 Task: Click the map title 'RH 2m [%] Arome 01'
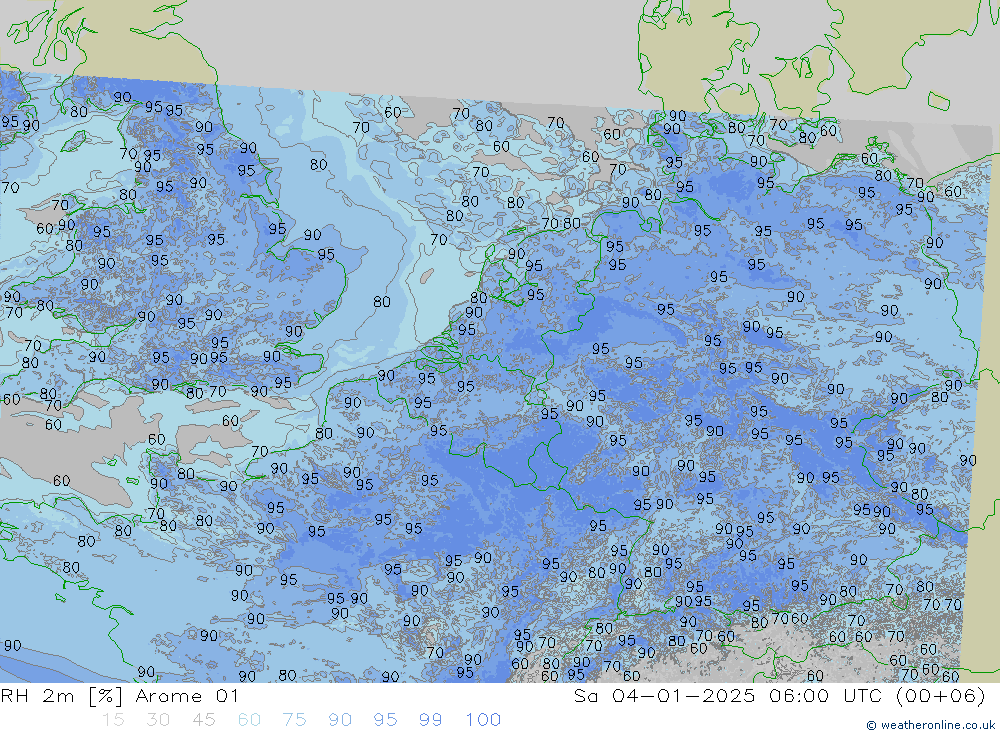119,695
